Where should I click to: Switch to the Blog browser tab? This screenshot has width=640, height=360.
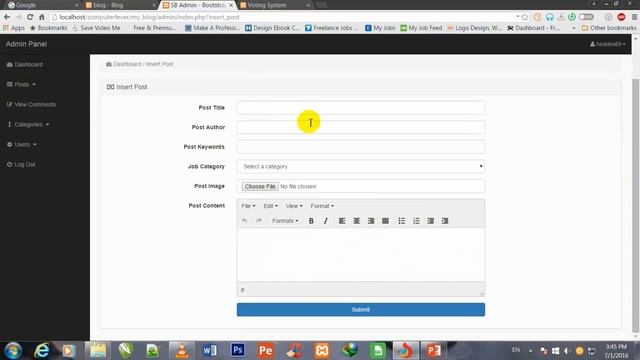point(120,5)
